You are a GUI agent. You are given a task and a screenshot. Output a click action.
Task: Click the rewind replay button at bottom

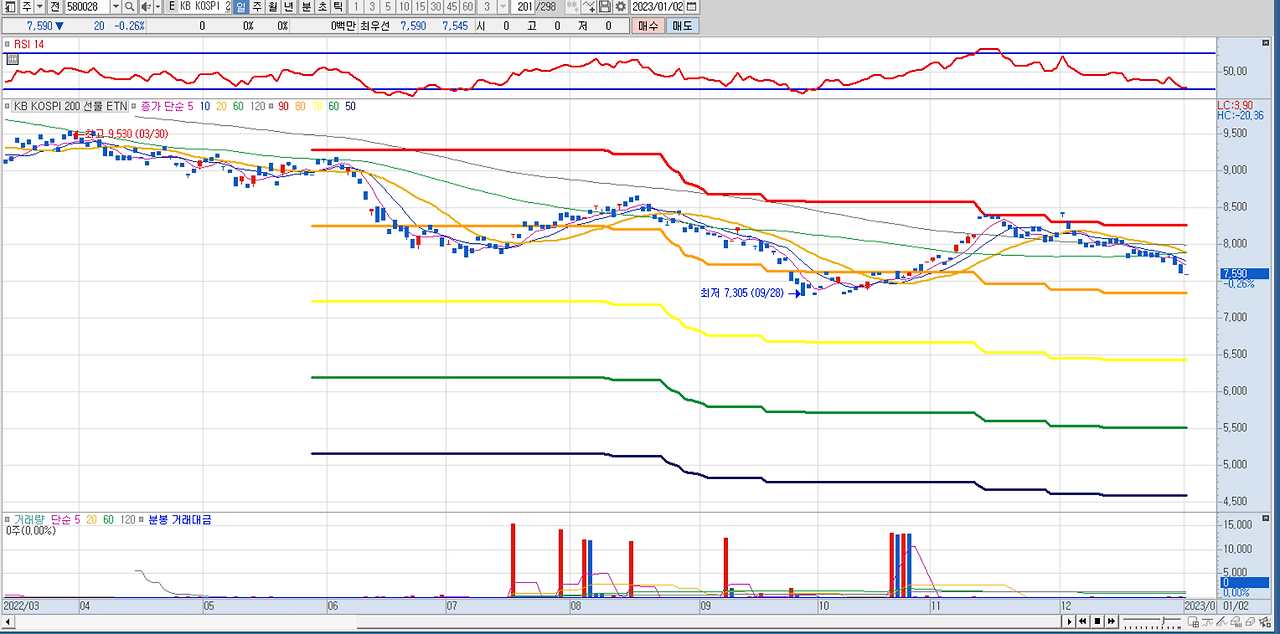(x=1083, y=622)
